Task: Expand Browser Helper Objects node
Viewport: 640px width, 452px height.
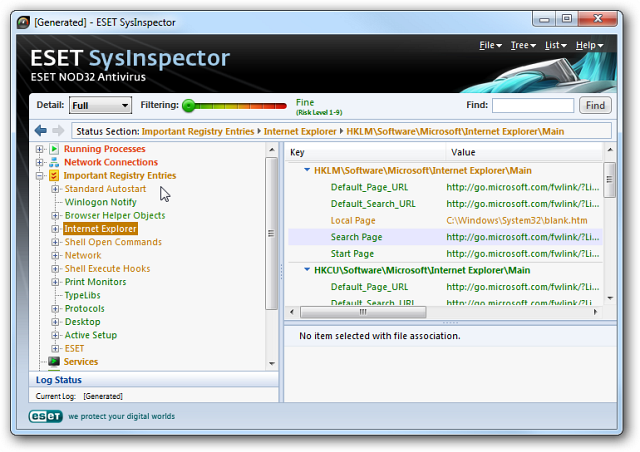Action: tap(55, 216)
